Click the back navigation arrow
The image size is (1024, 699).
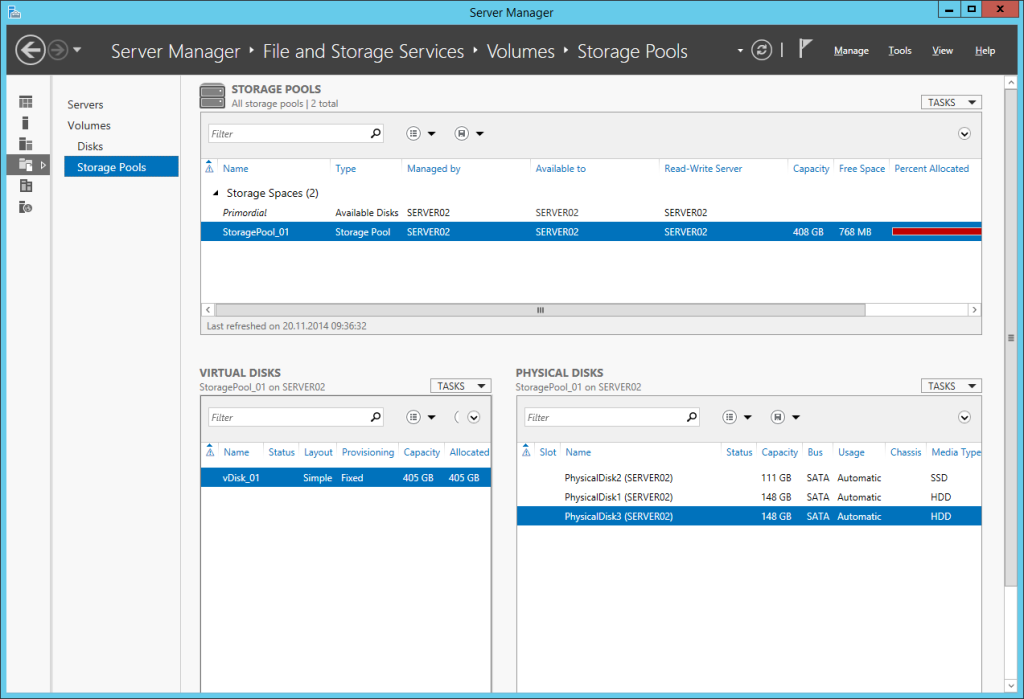click(x=30, y=49)
